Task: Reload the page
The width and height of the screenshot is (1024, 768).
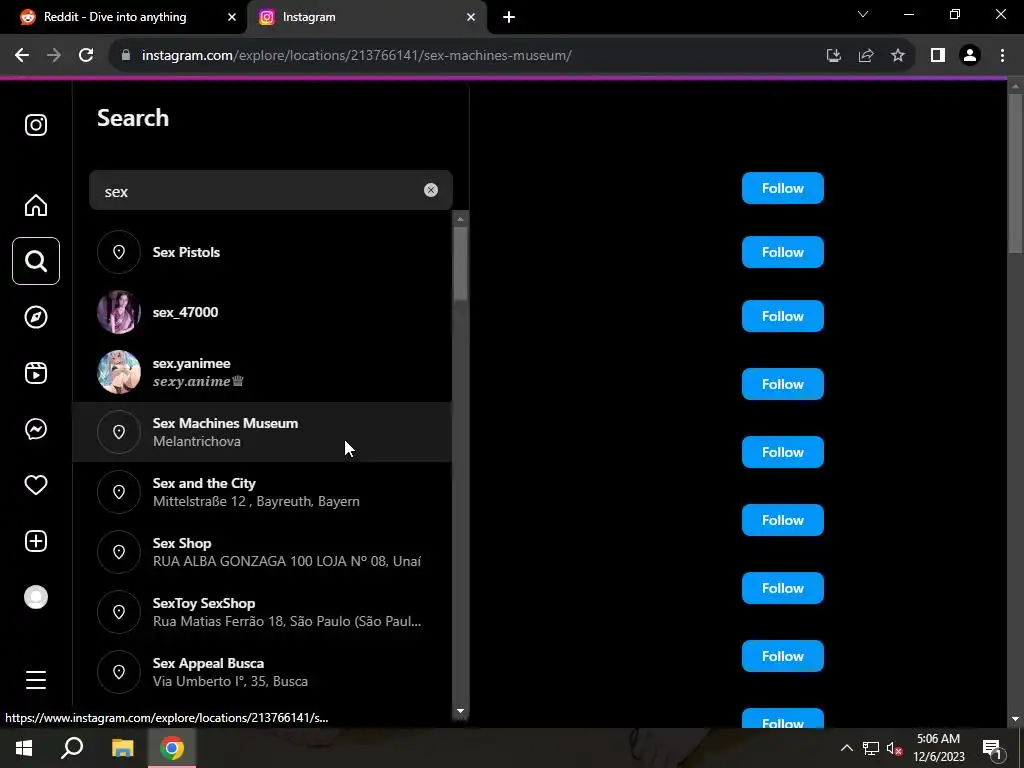Action: coord(86,56)
